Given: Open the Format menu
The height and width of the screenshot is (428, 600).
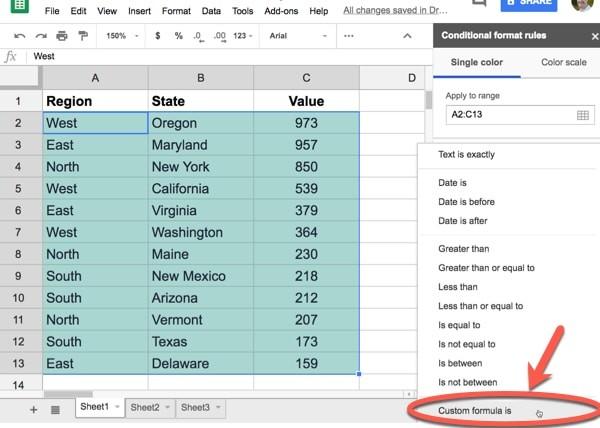Looking at the screenshot, I should [x=176, y=11].
